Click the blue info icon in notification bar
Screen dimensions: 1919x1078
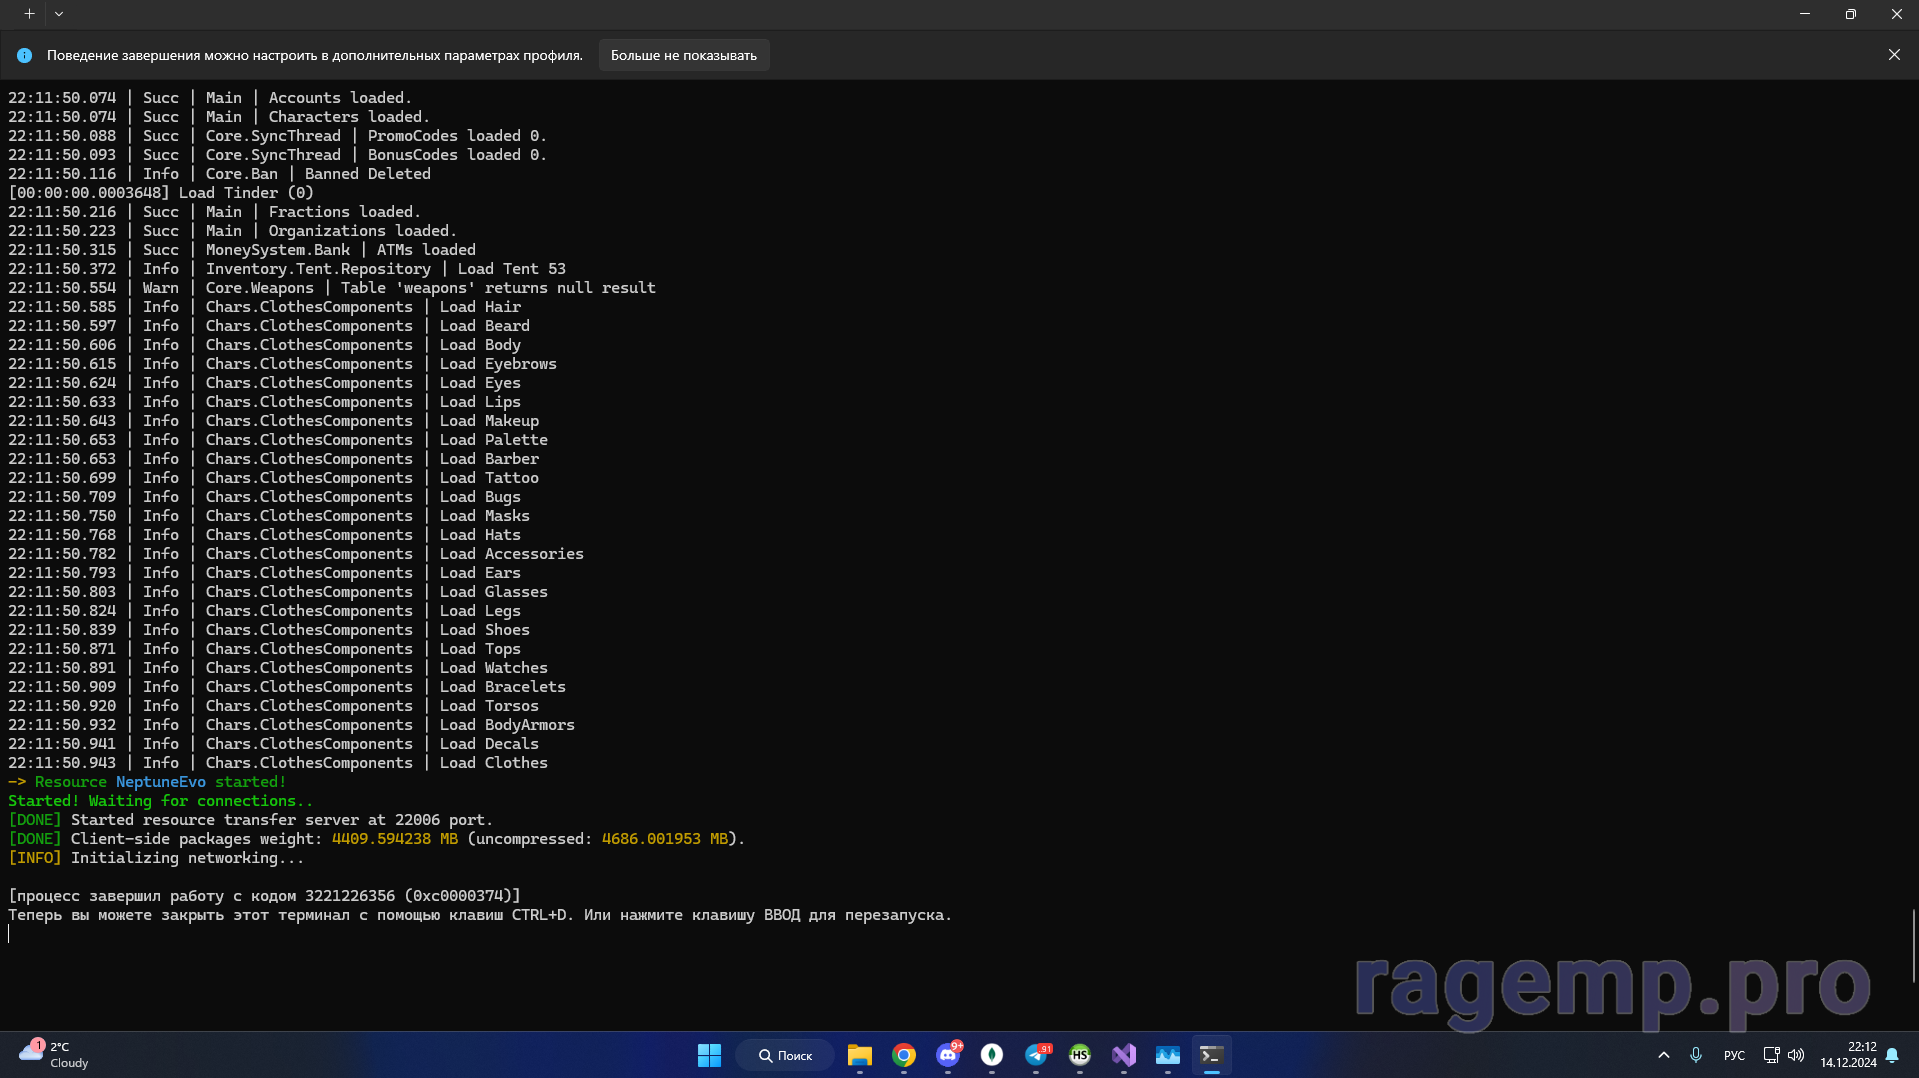24,56
